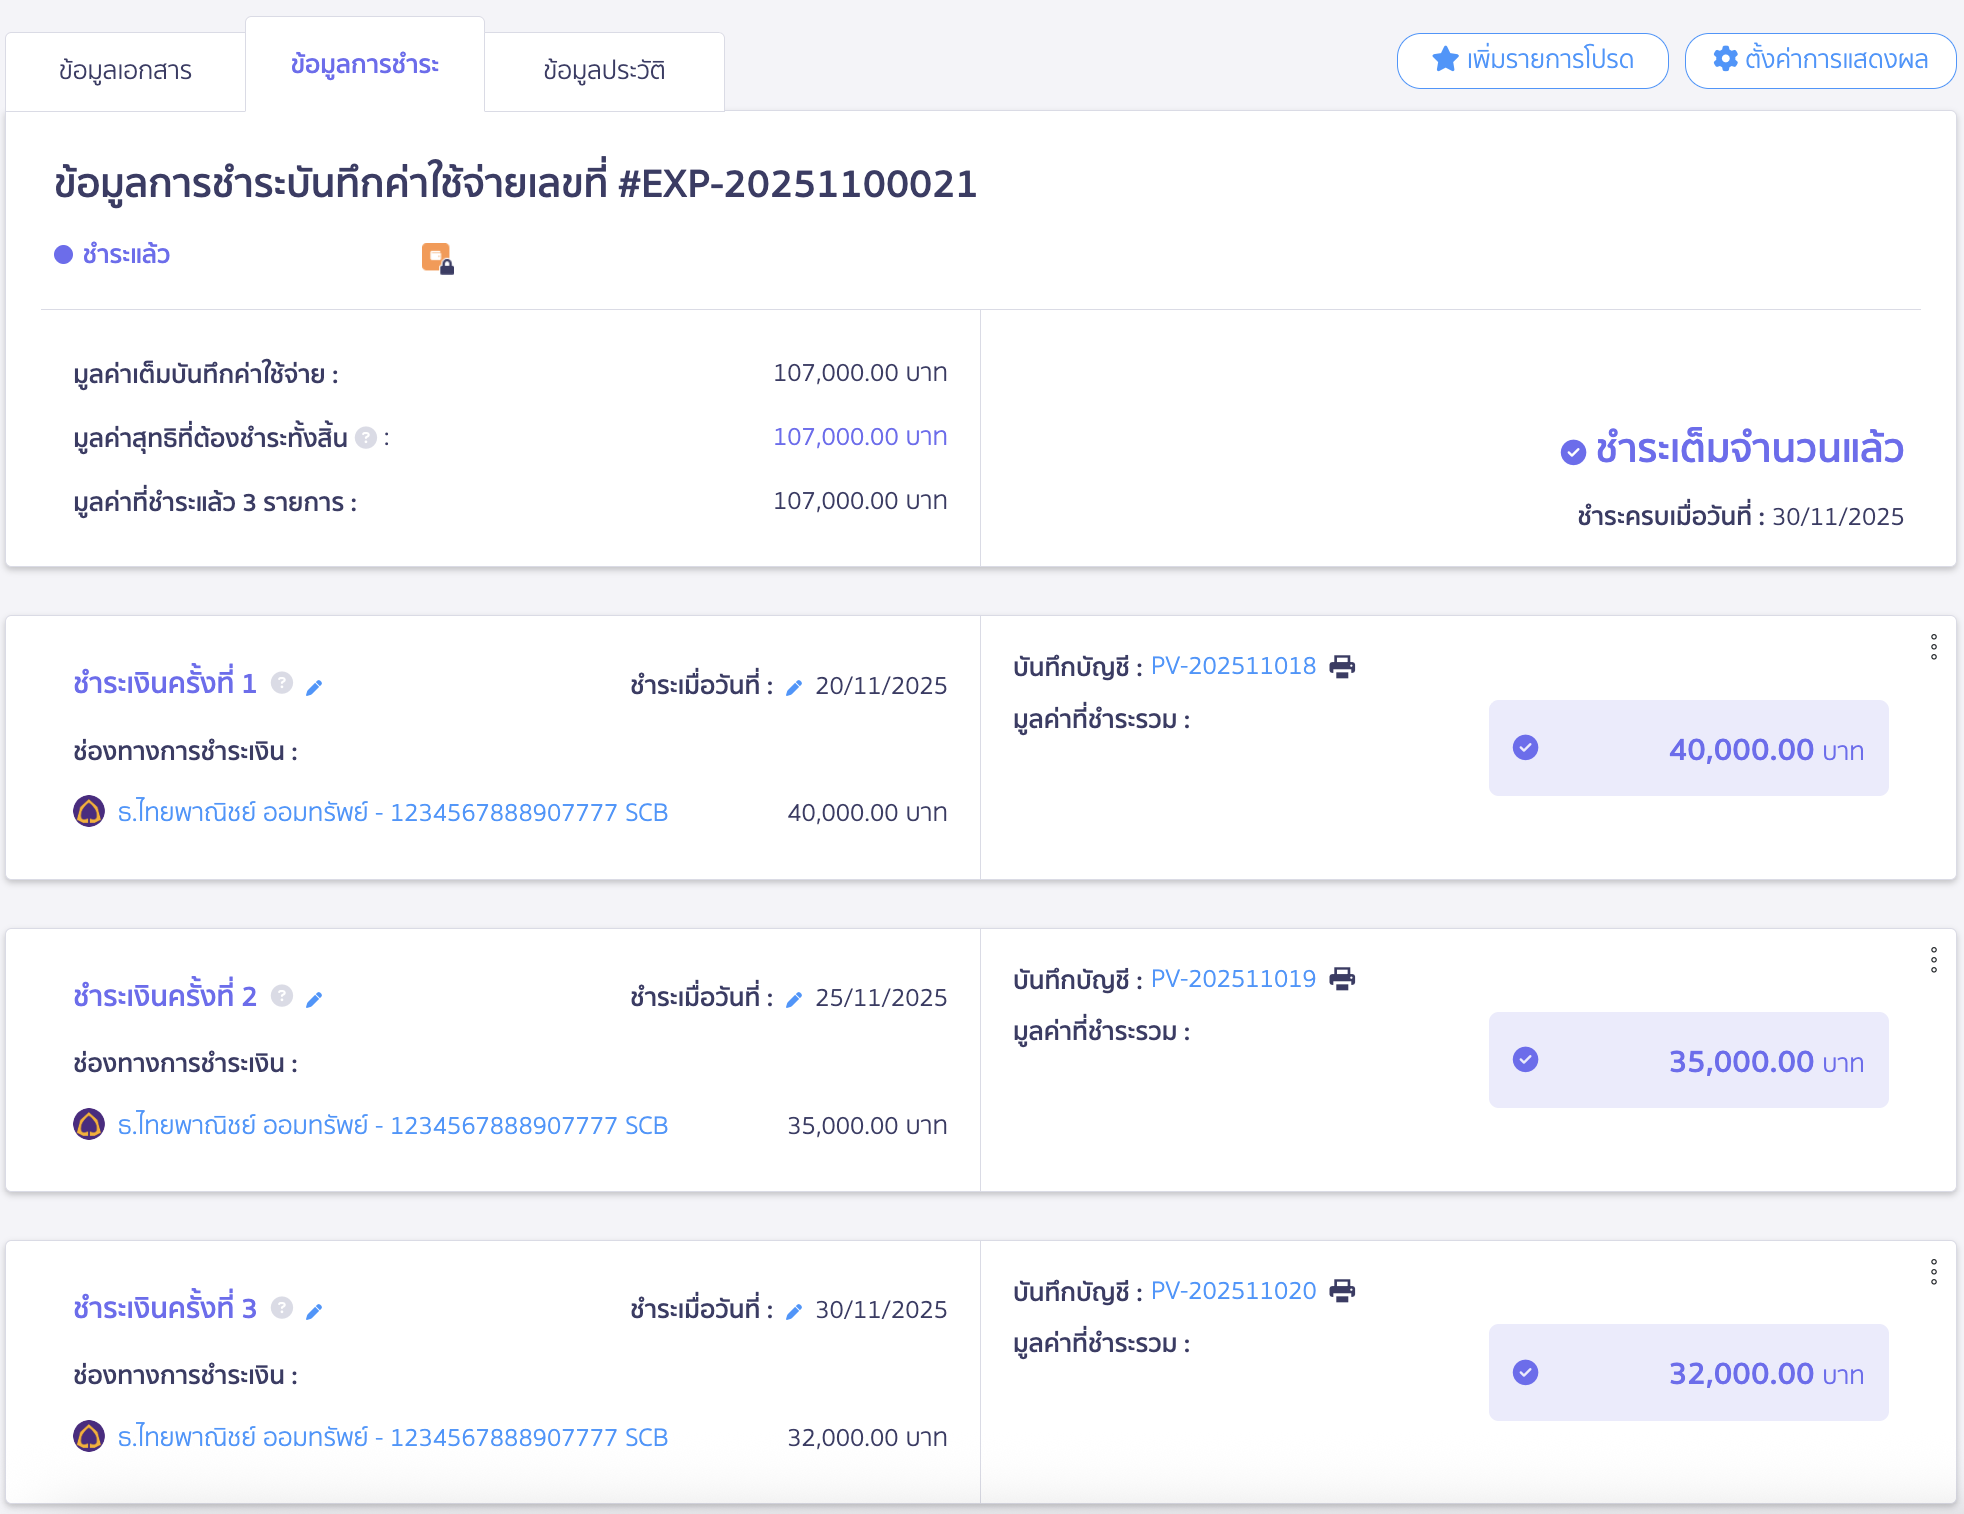
Task: Switch to the ข้อมูลประวัติ tab
Action: click(x=604, y=71)
